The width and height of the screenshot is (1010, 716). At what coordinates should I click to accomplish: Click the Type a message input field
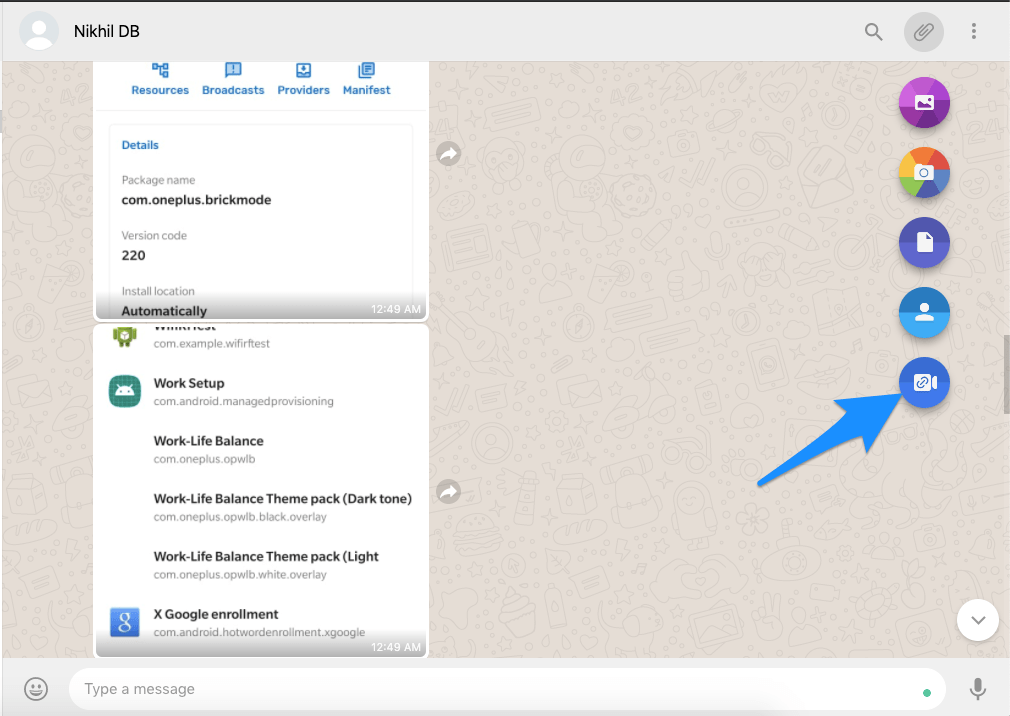coord(507,689)
